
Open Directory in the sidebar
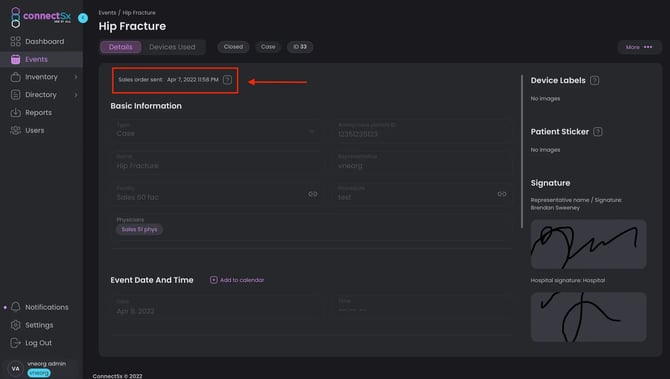pos(41,95)
